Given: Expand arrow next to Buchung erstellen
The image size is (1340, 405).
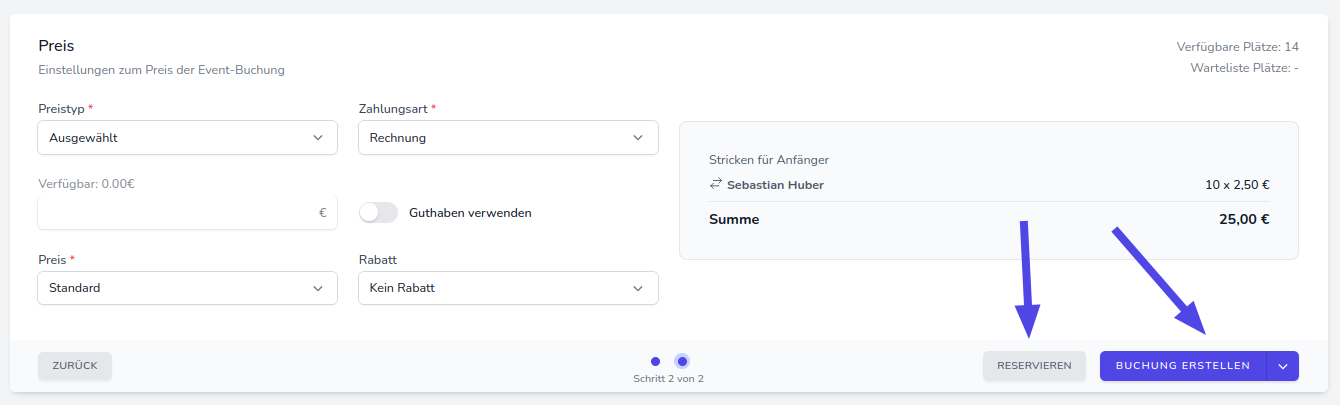Looking at the screenshot, I should click(1283, 366).
